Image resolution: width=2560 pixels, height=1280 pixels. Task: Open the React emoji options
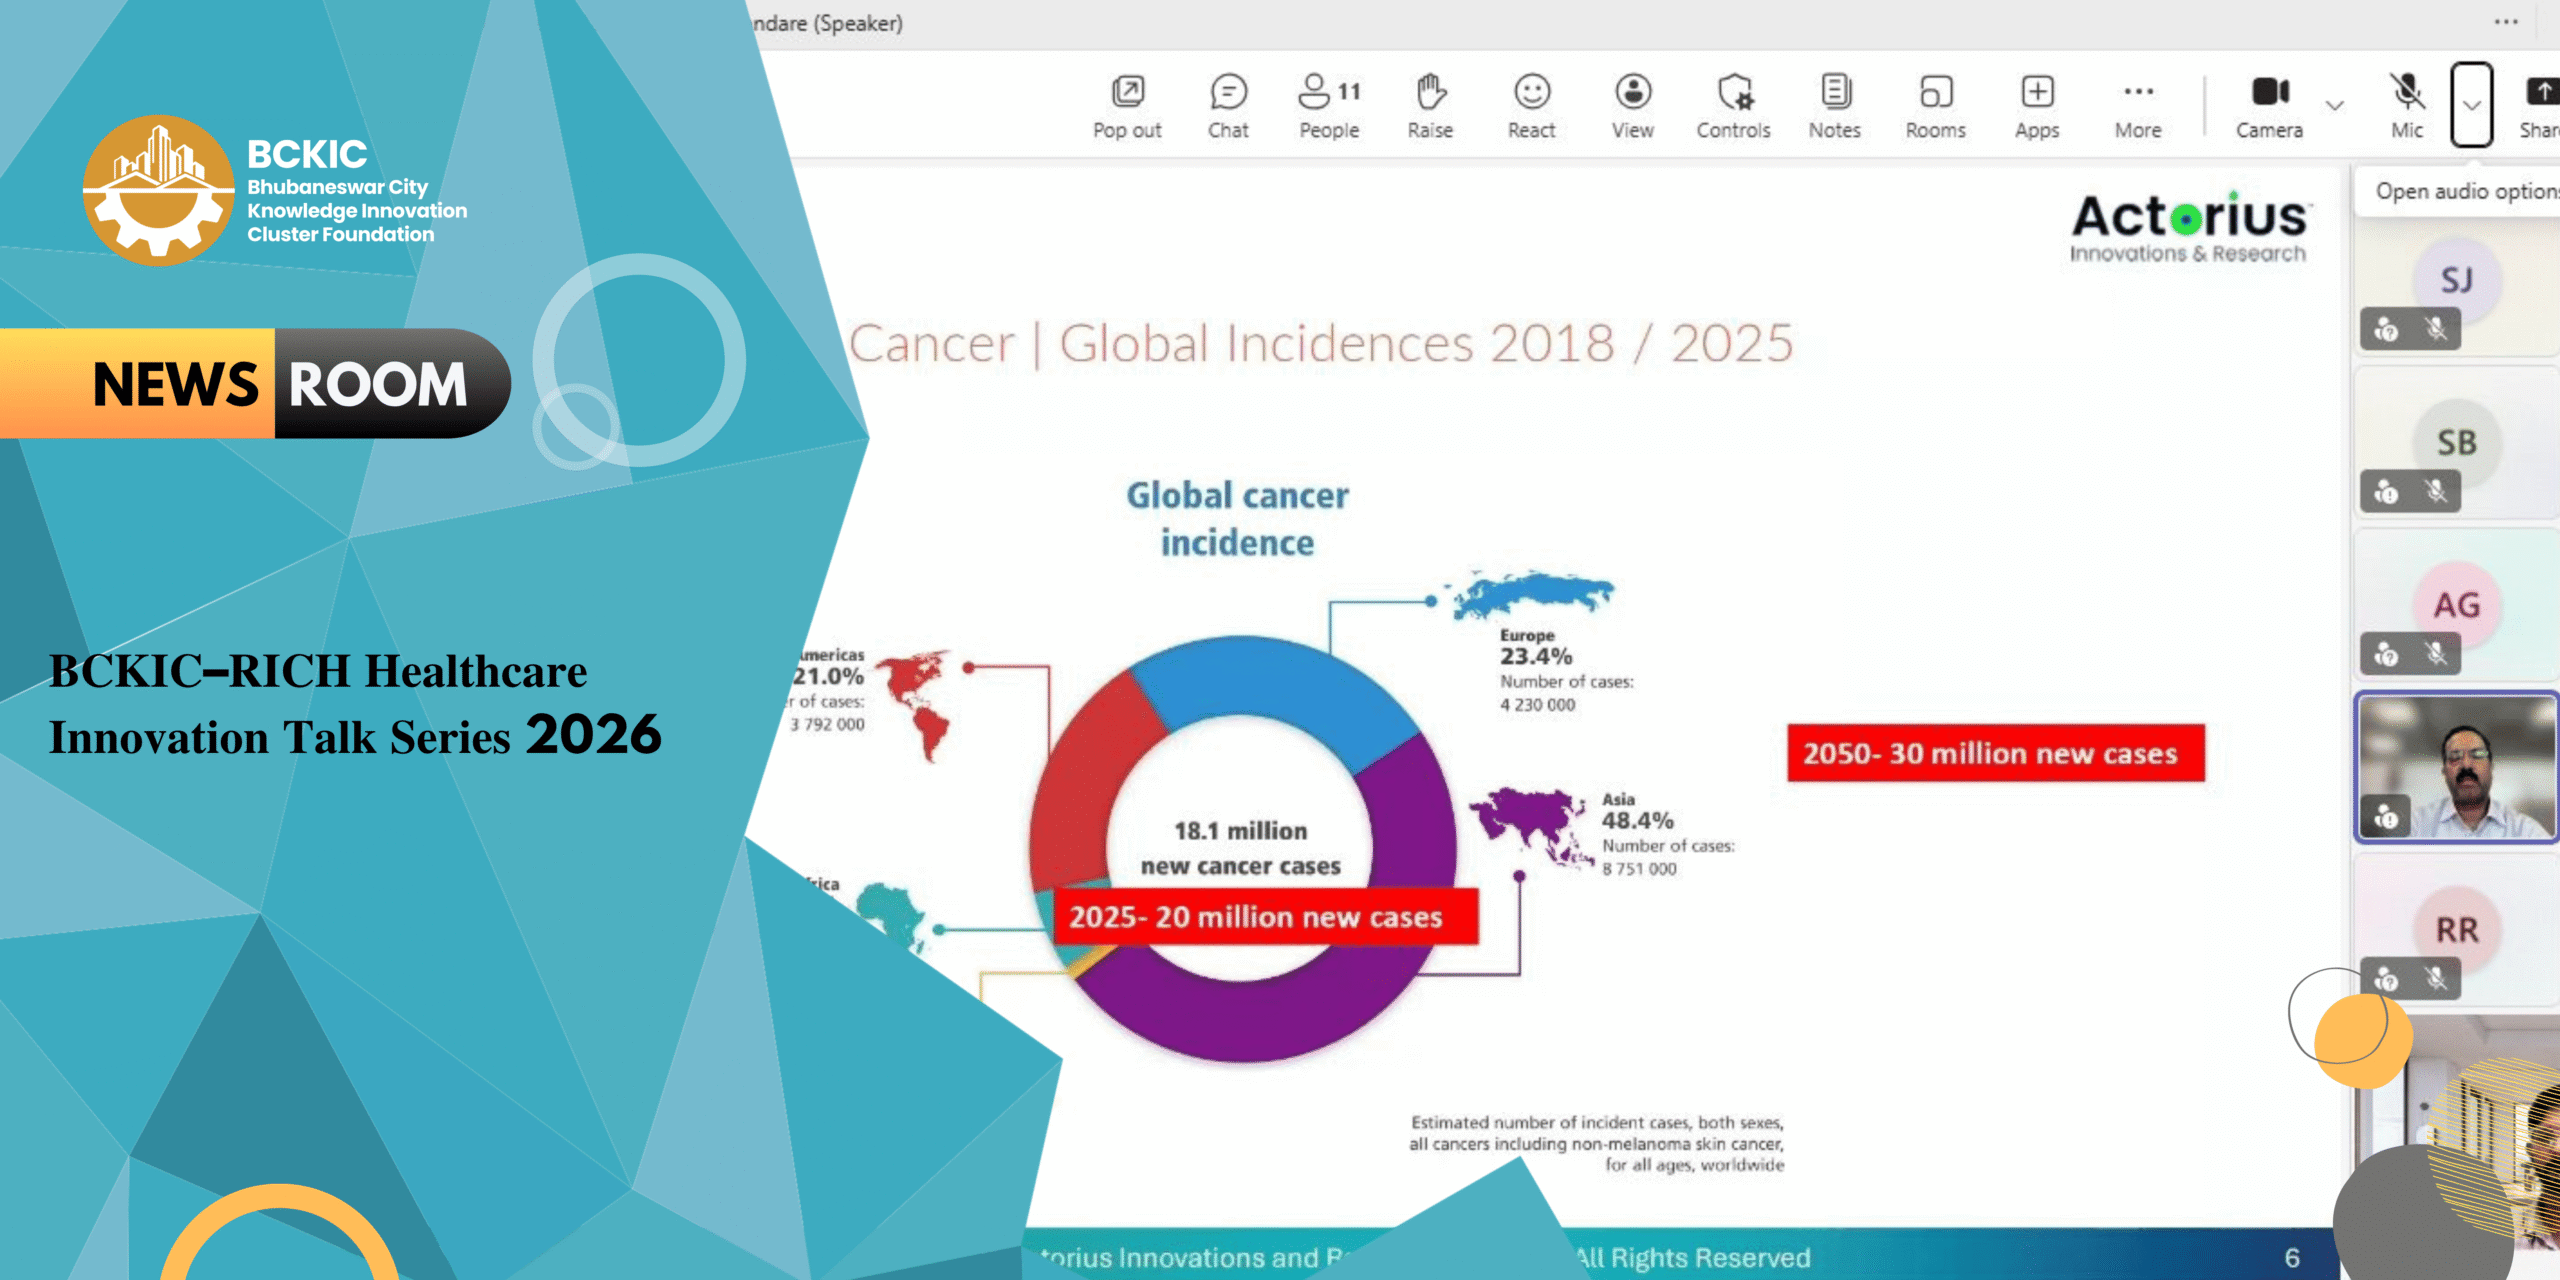[1531, 105]
